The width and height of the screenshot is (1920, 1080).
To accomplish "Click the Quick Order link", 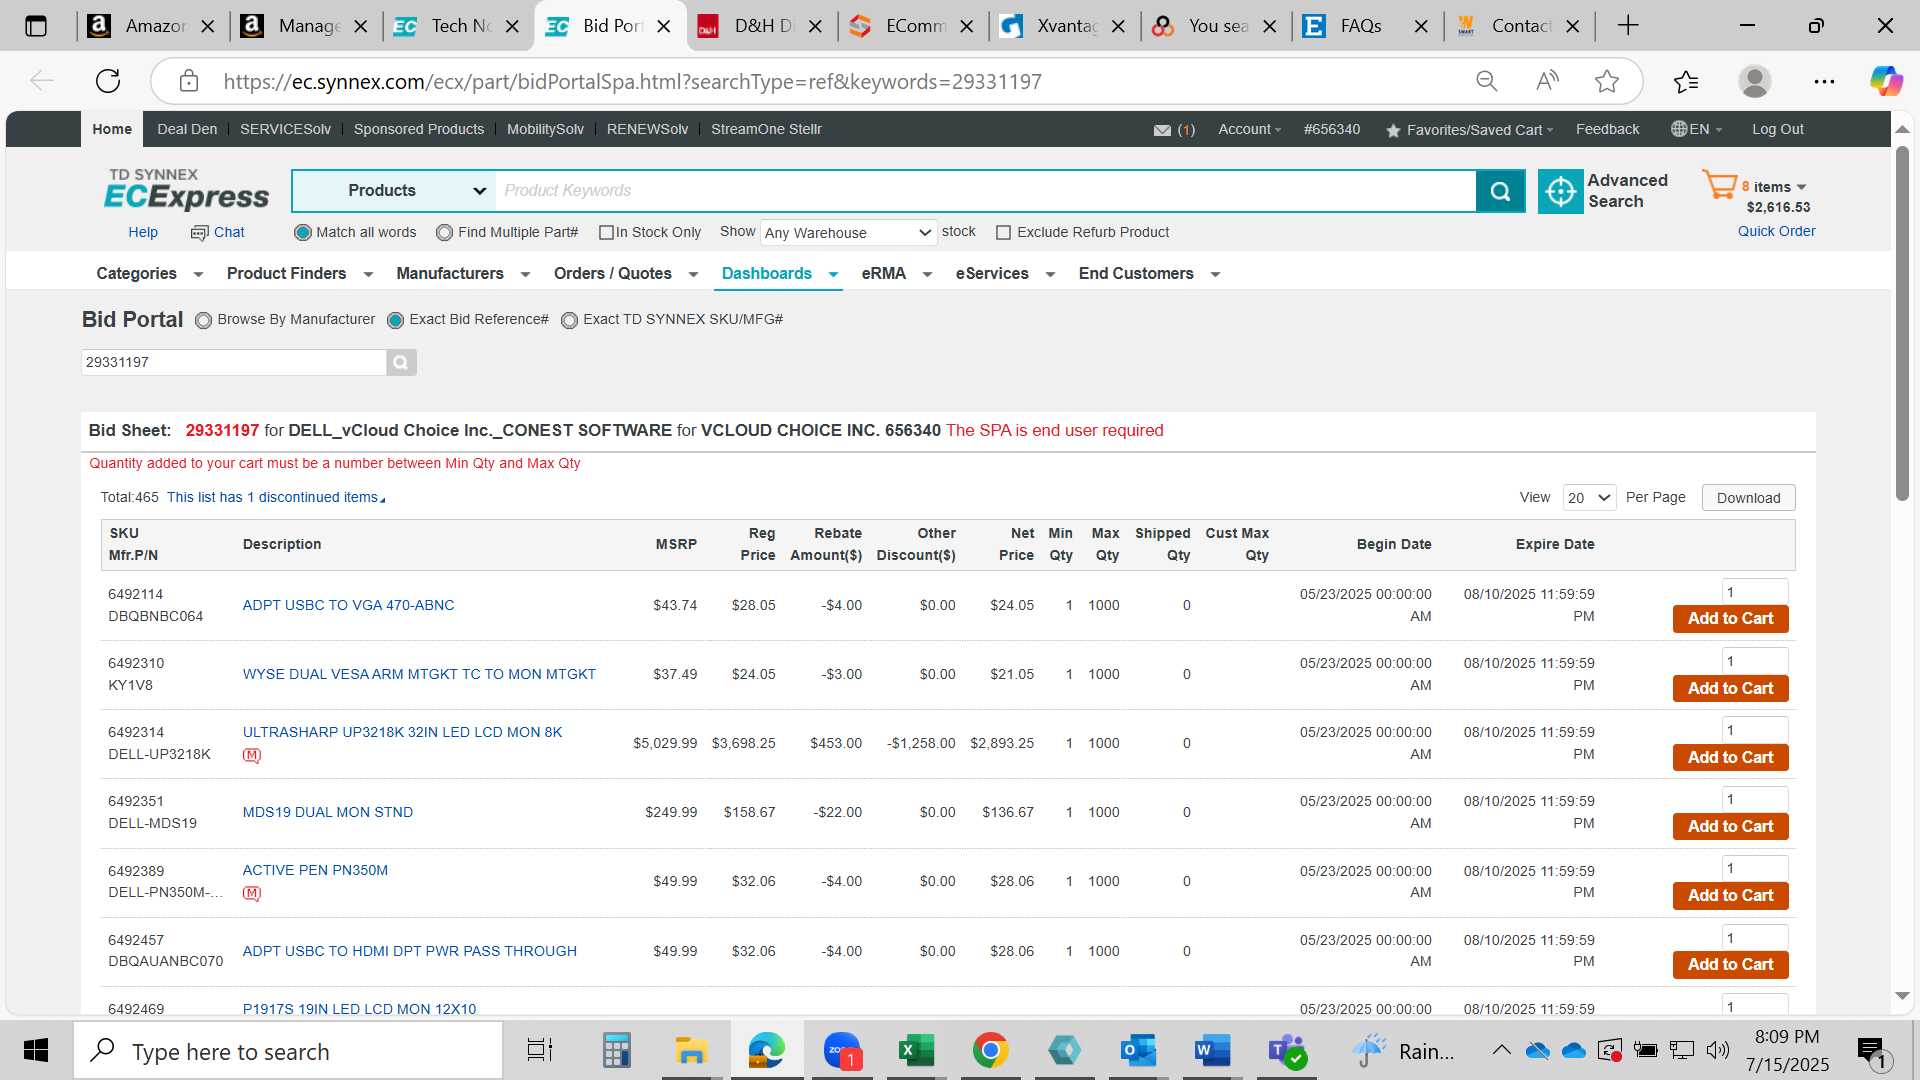I will coord(1776,232).
